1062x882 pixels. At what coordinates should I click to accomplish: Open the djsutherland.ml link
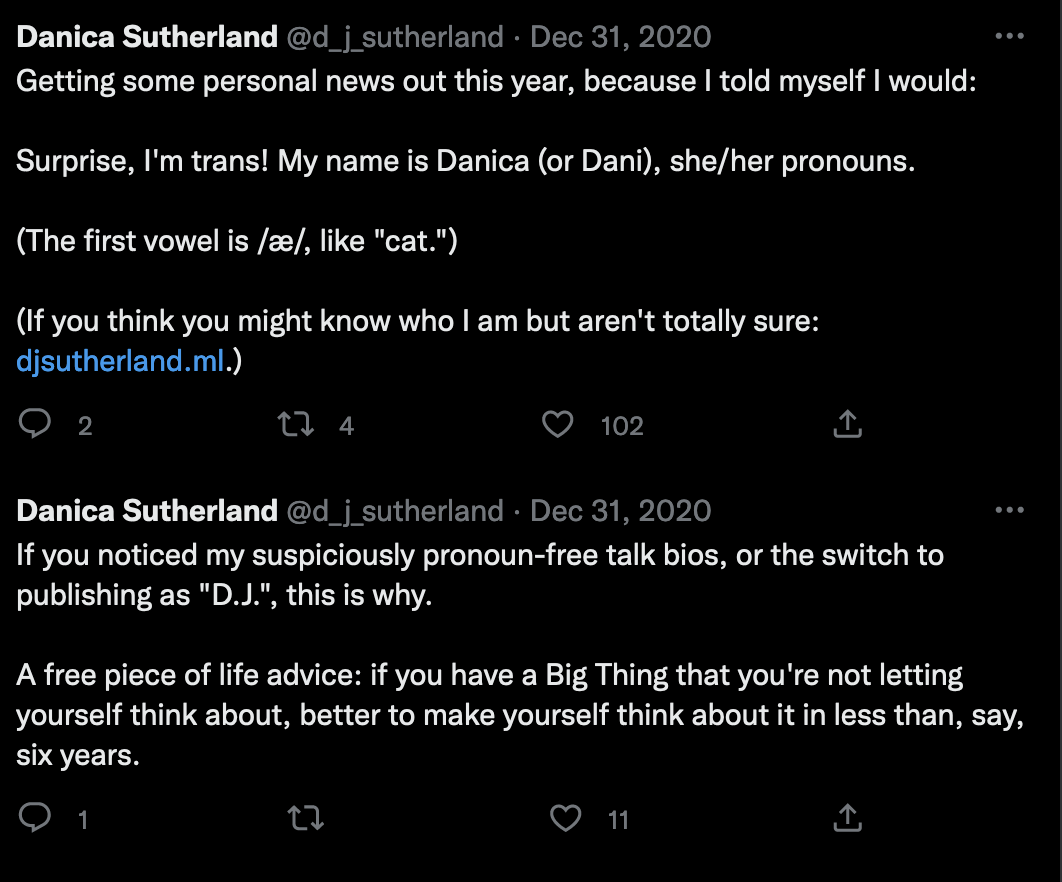(x=121, y=362)
